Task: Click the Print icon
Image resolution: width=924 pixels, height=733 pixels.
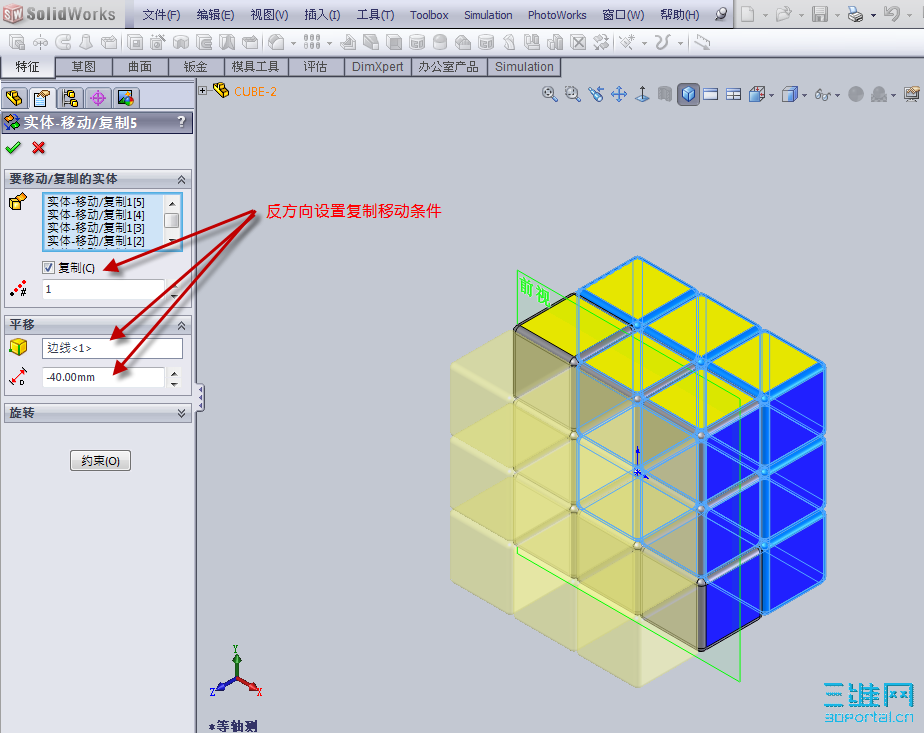Action: click(x=855, y=14)
